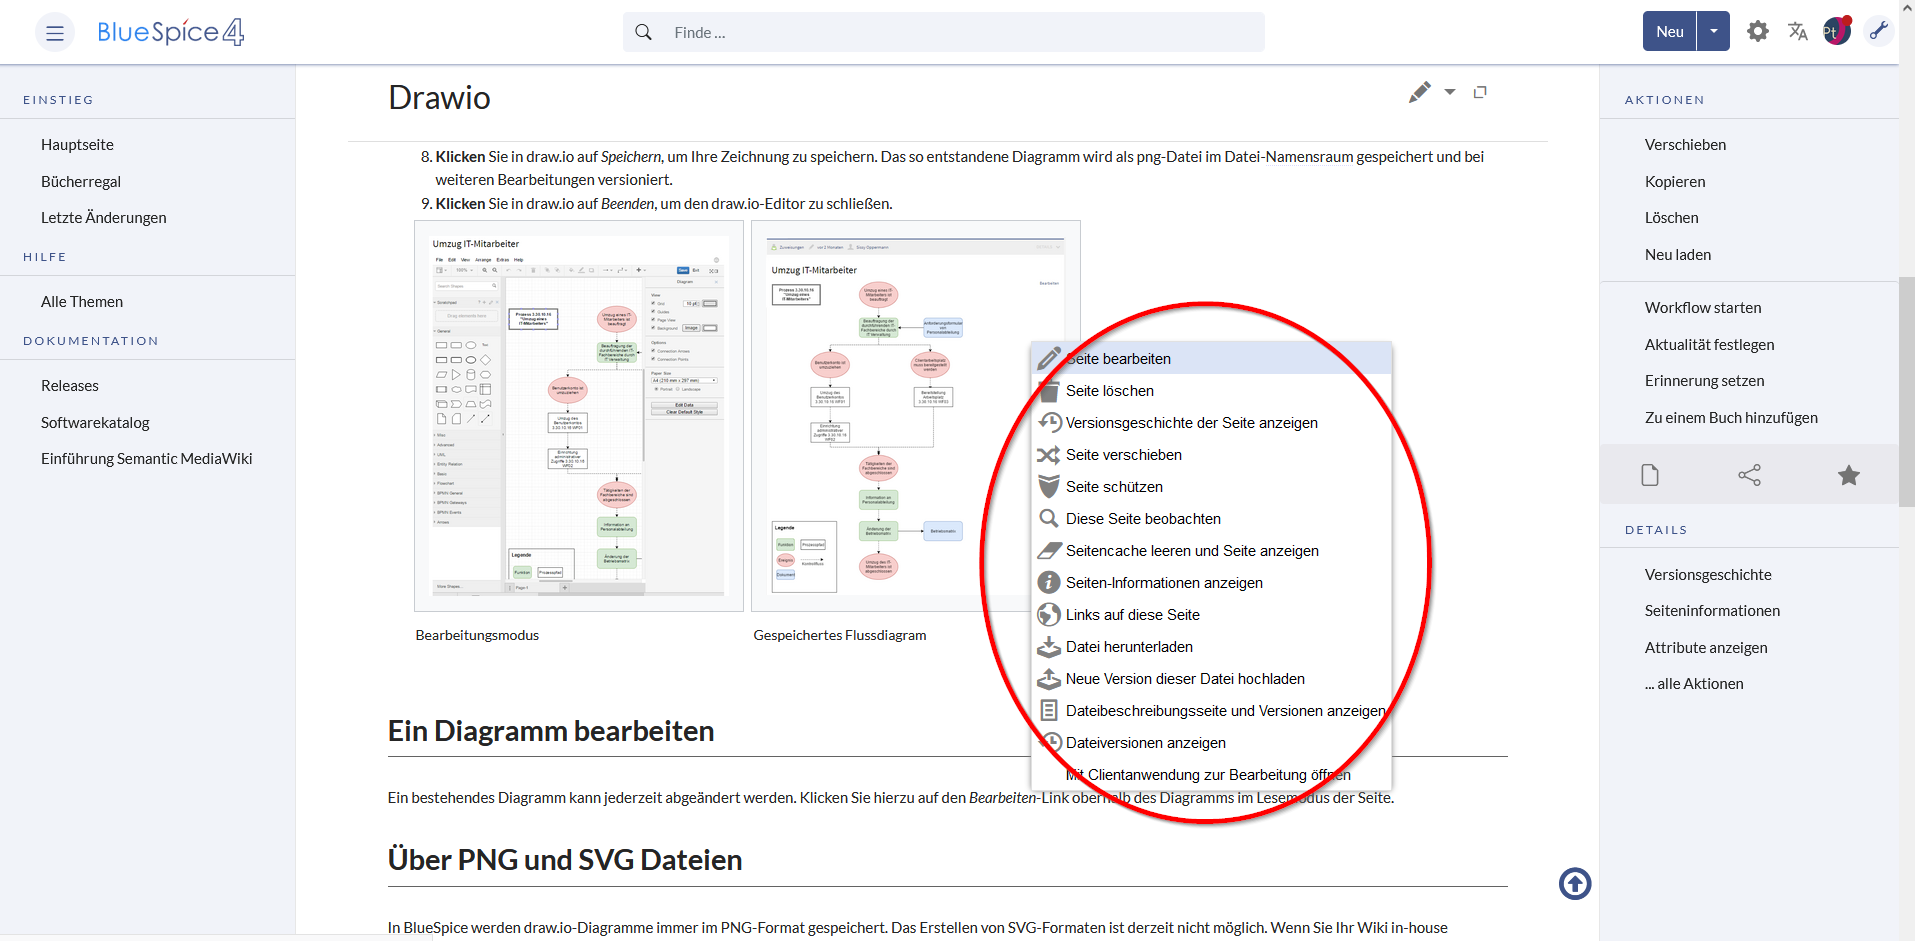Click Workflow starten action
The image size is (1915, 941).
click(x=1703, y=308)
